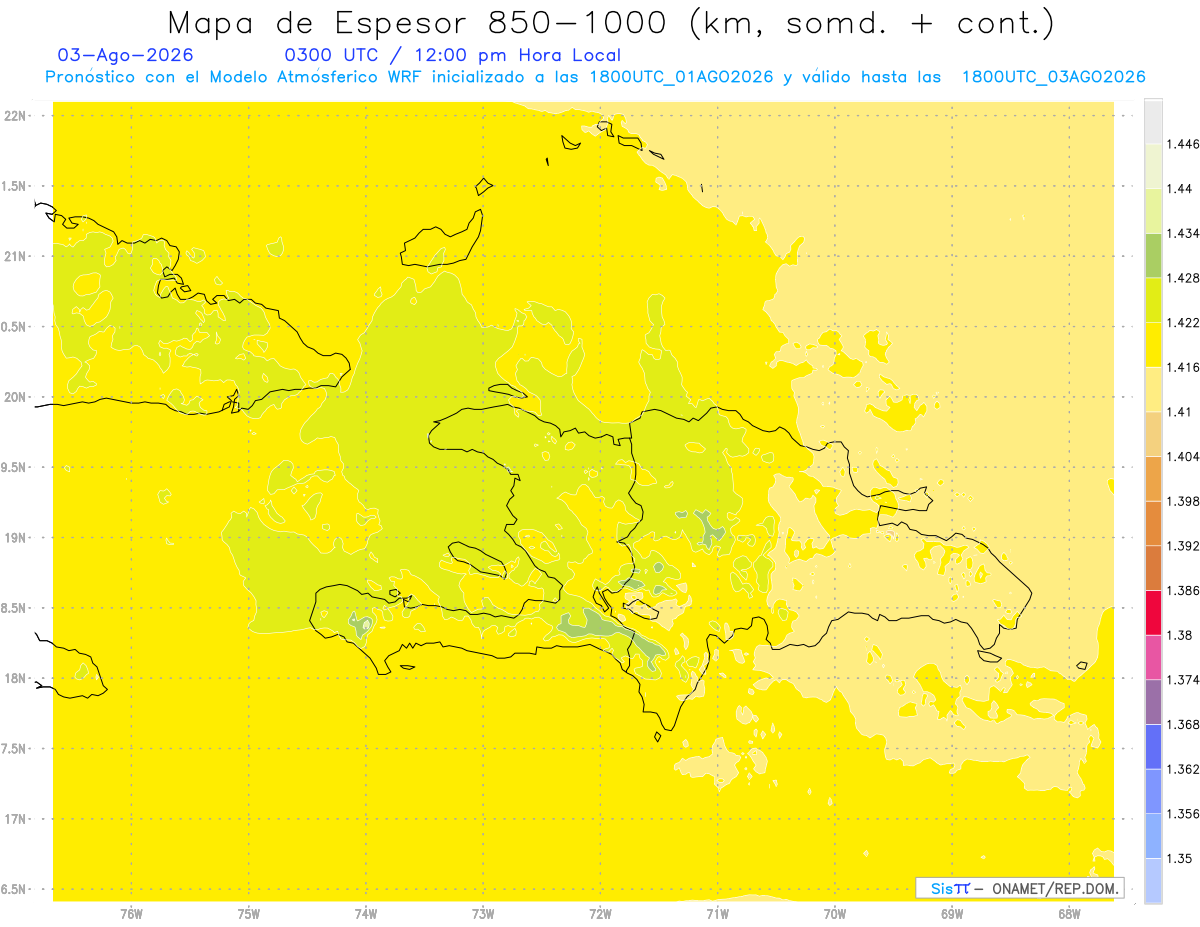Click the 71W longitude label

717,914
